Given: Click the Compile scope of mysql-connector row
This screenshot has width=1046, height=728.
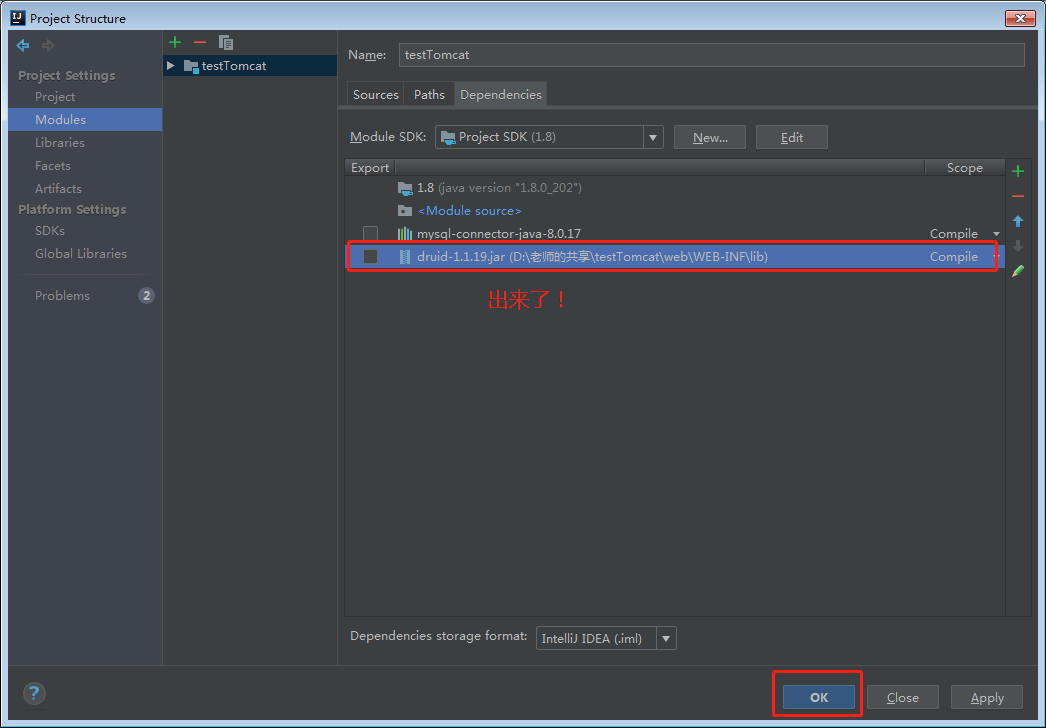Looking at the screenshot, I should click(x=954, y=234).
